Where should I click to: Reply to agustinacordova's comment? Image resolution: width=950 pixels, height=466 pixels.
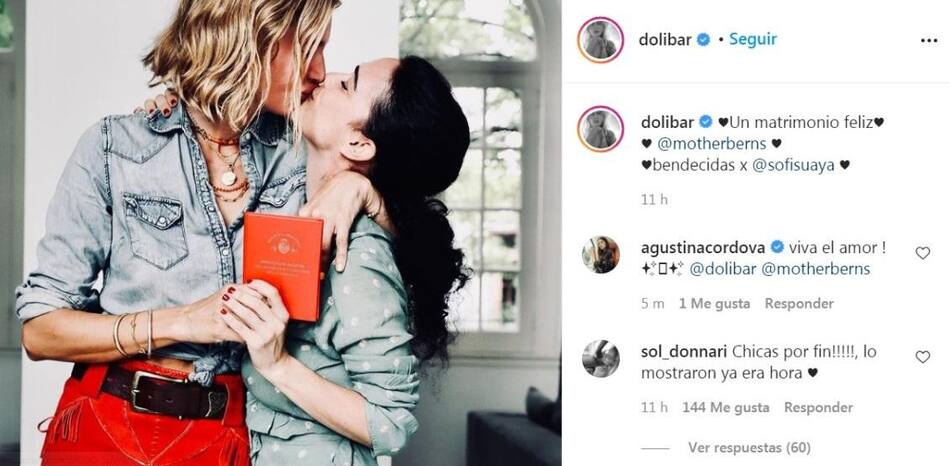click(799, 304)
